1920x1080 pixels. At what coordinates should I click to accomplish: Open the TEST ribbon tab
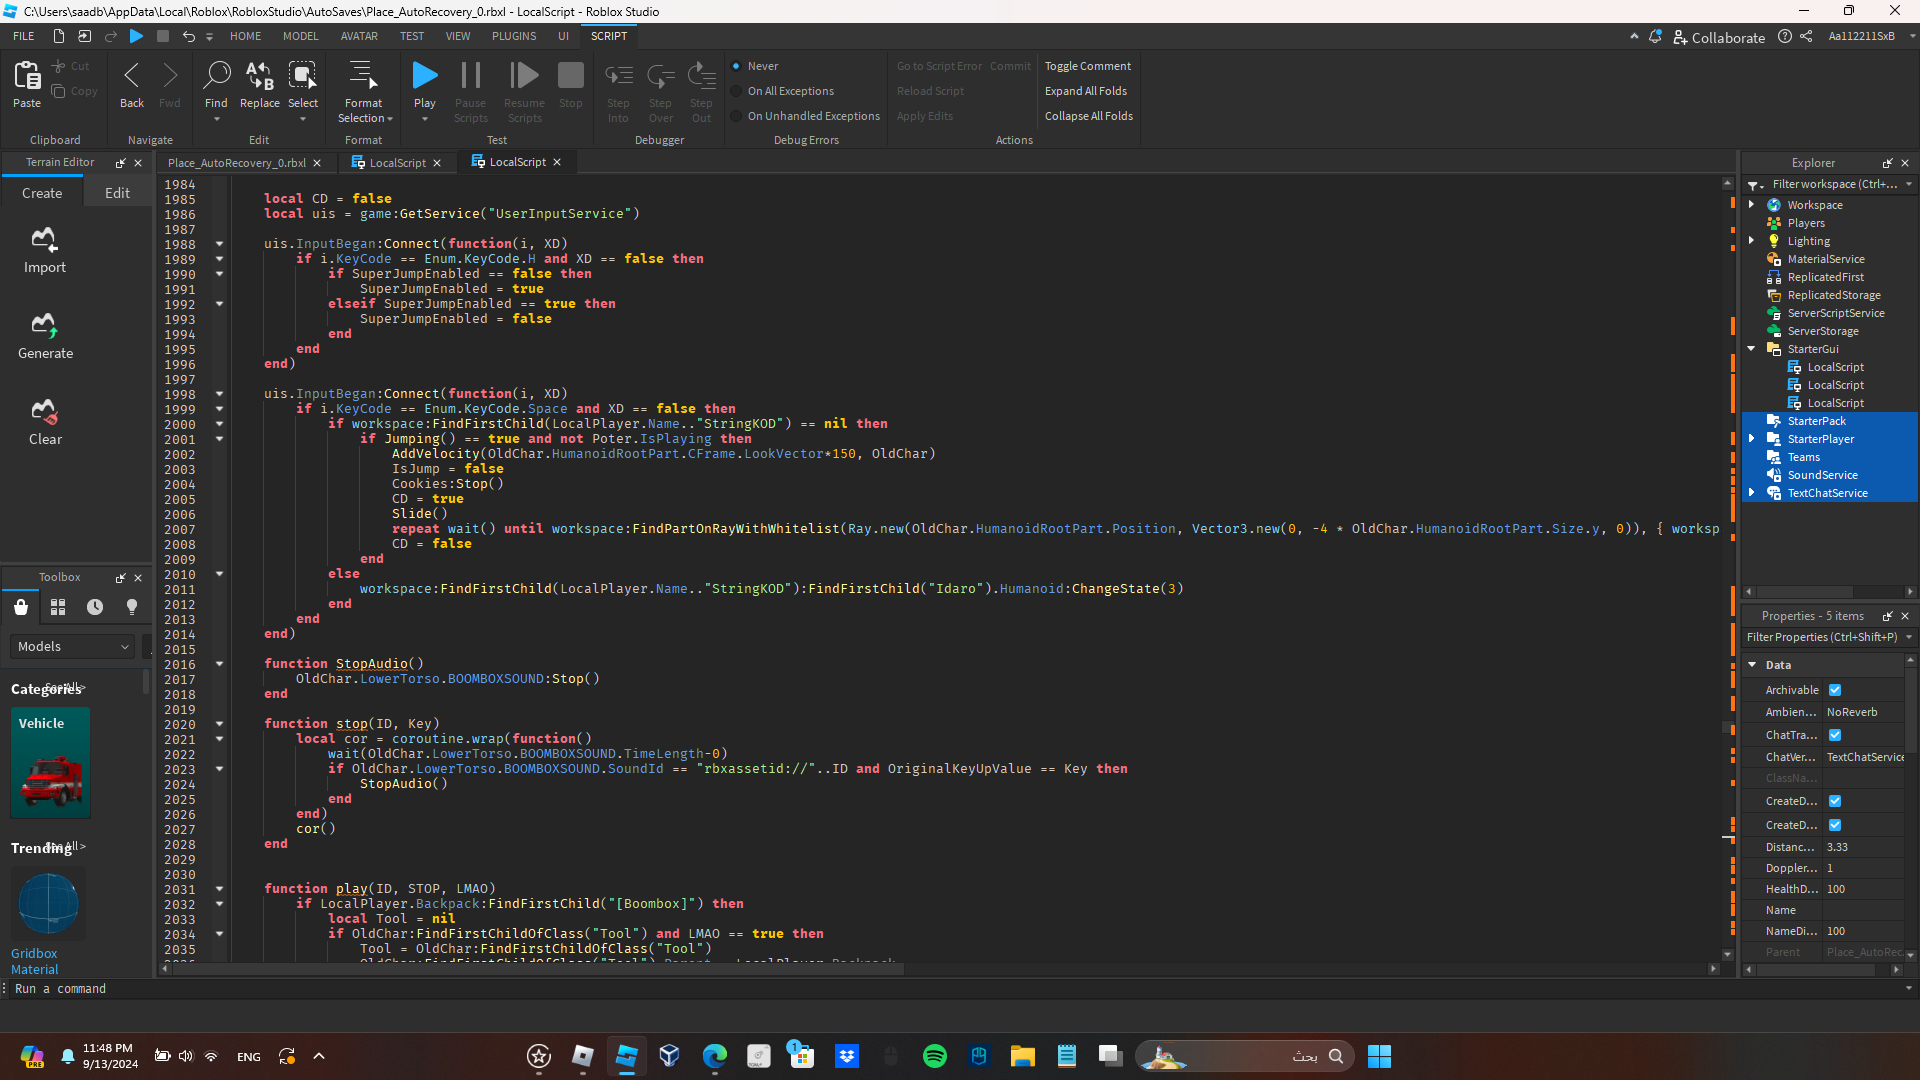tap(412, 36)
